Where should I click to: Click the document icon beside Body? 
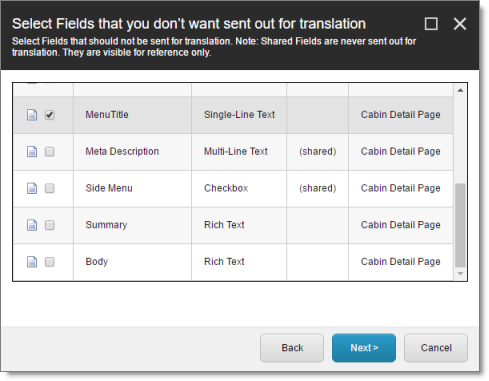(x=32, y=262)
